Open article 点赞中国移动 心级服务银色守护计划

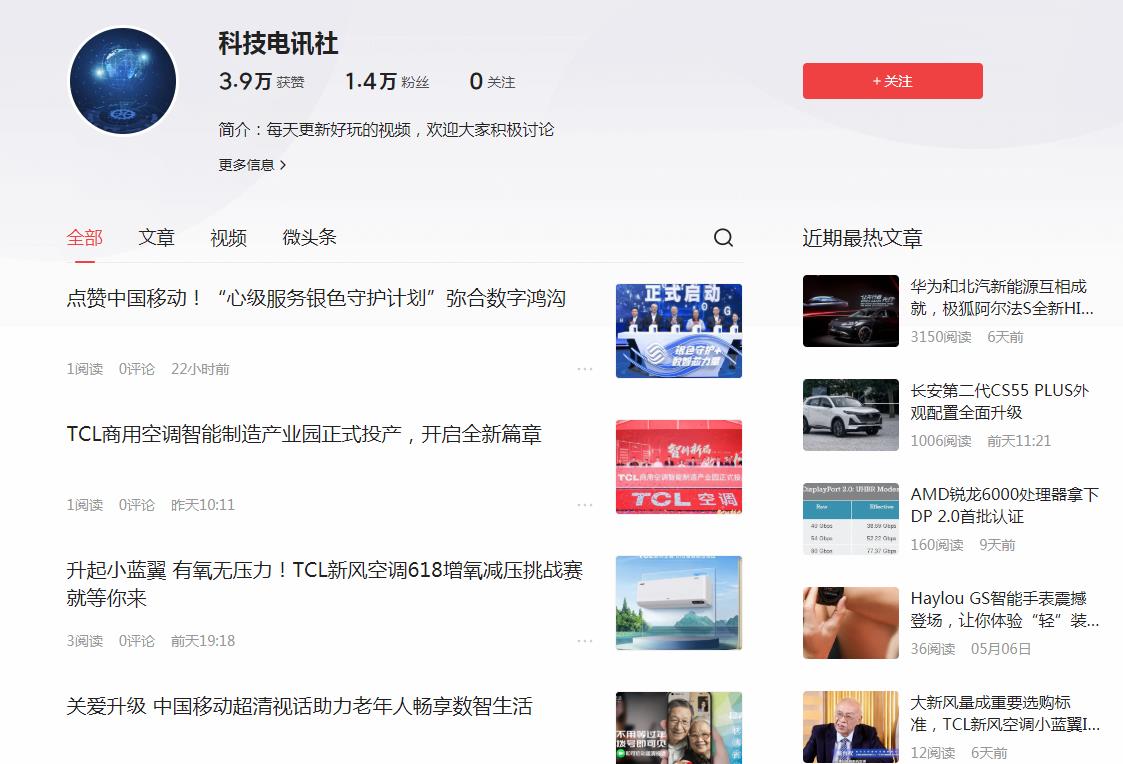point(316,298)
